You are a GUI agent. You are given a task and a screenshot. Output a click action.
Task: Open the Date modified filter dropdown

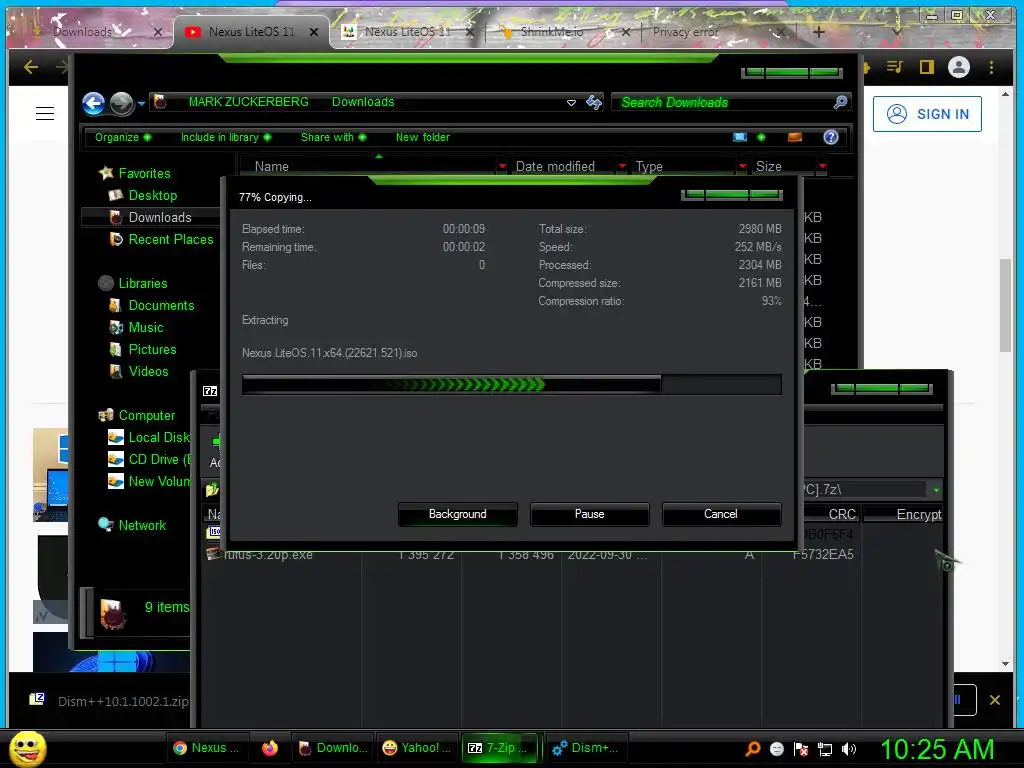click(x=622, y=166)
